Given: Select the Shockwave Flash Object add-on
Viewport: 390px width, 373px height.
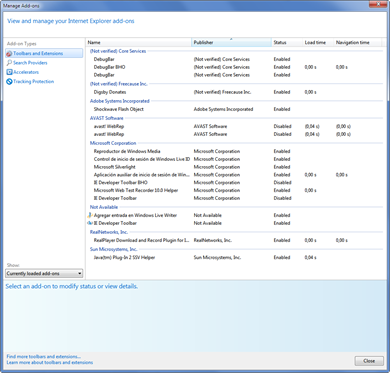Looking at the screenshot, I should point(234,109).
